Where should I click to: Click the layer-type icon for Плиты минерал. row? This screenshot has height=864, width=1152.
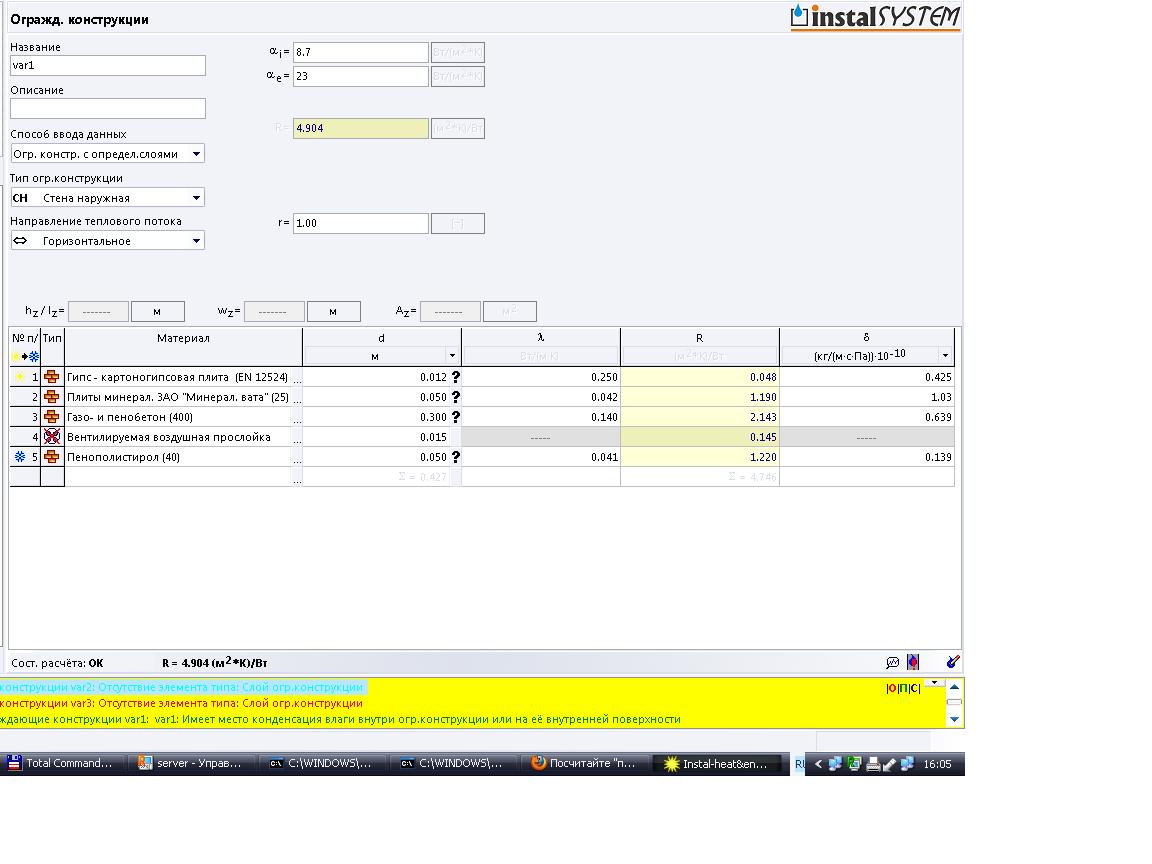(x=51, y=397)
